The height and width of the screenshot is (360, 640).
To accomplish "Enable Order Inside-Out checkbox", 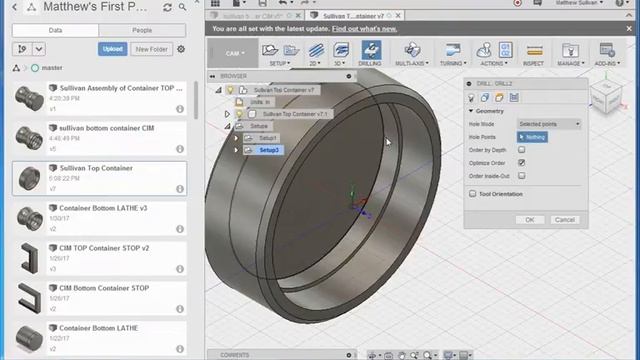I will tap(521, 176).
